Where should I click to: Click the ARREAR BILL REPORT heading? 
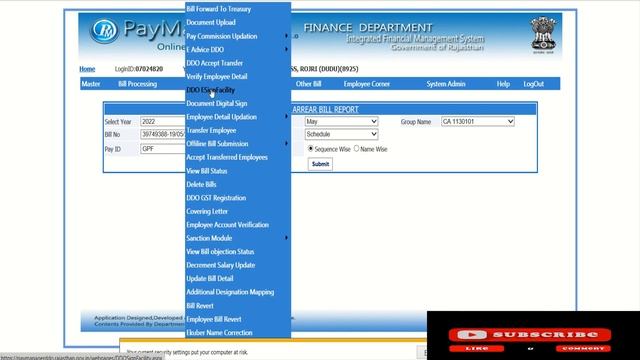[x=325, y=109]
